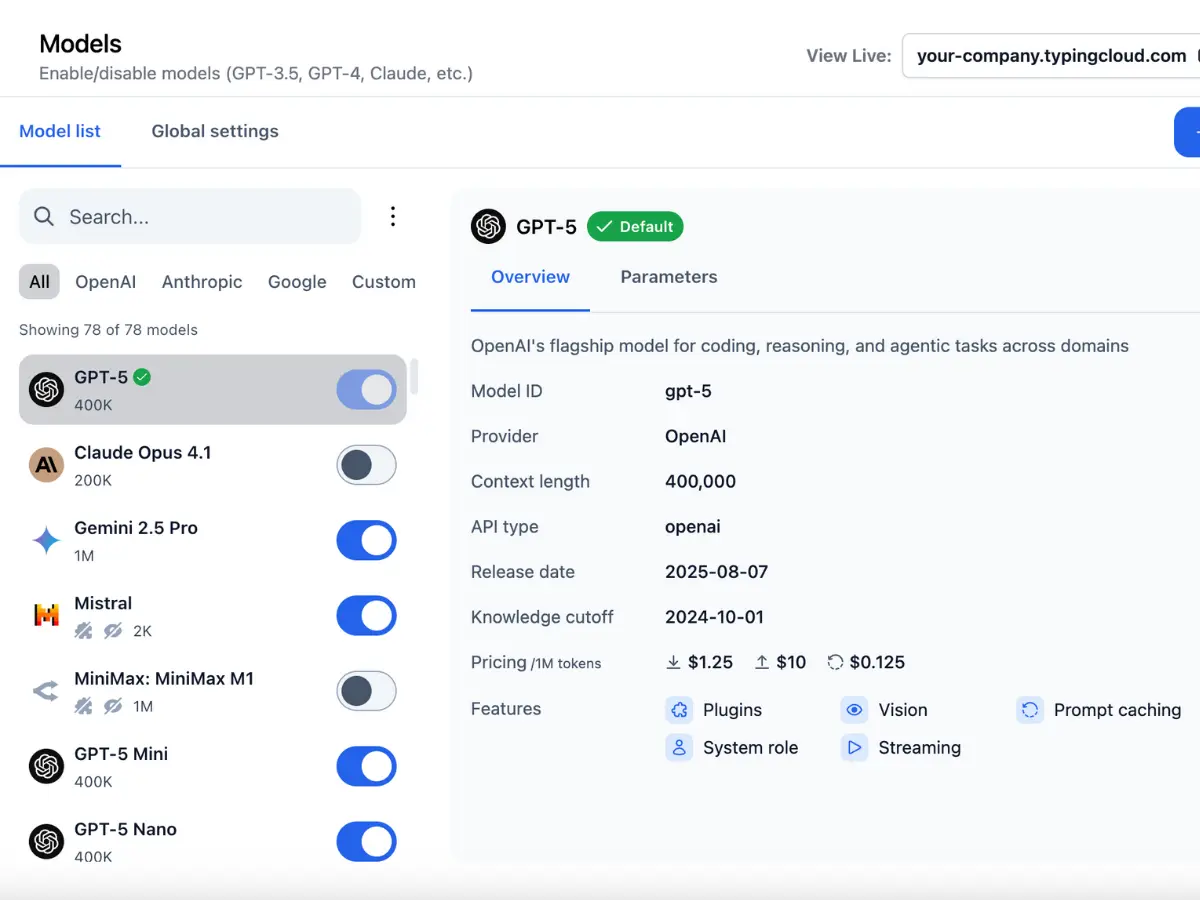Click the "Showing 78 of 78 models" text
This screenshot has width=1200, height=900.
click(108, 330)
